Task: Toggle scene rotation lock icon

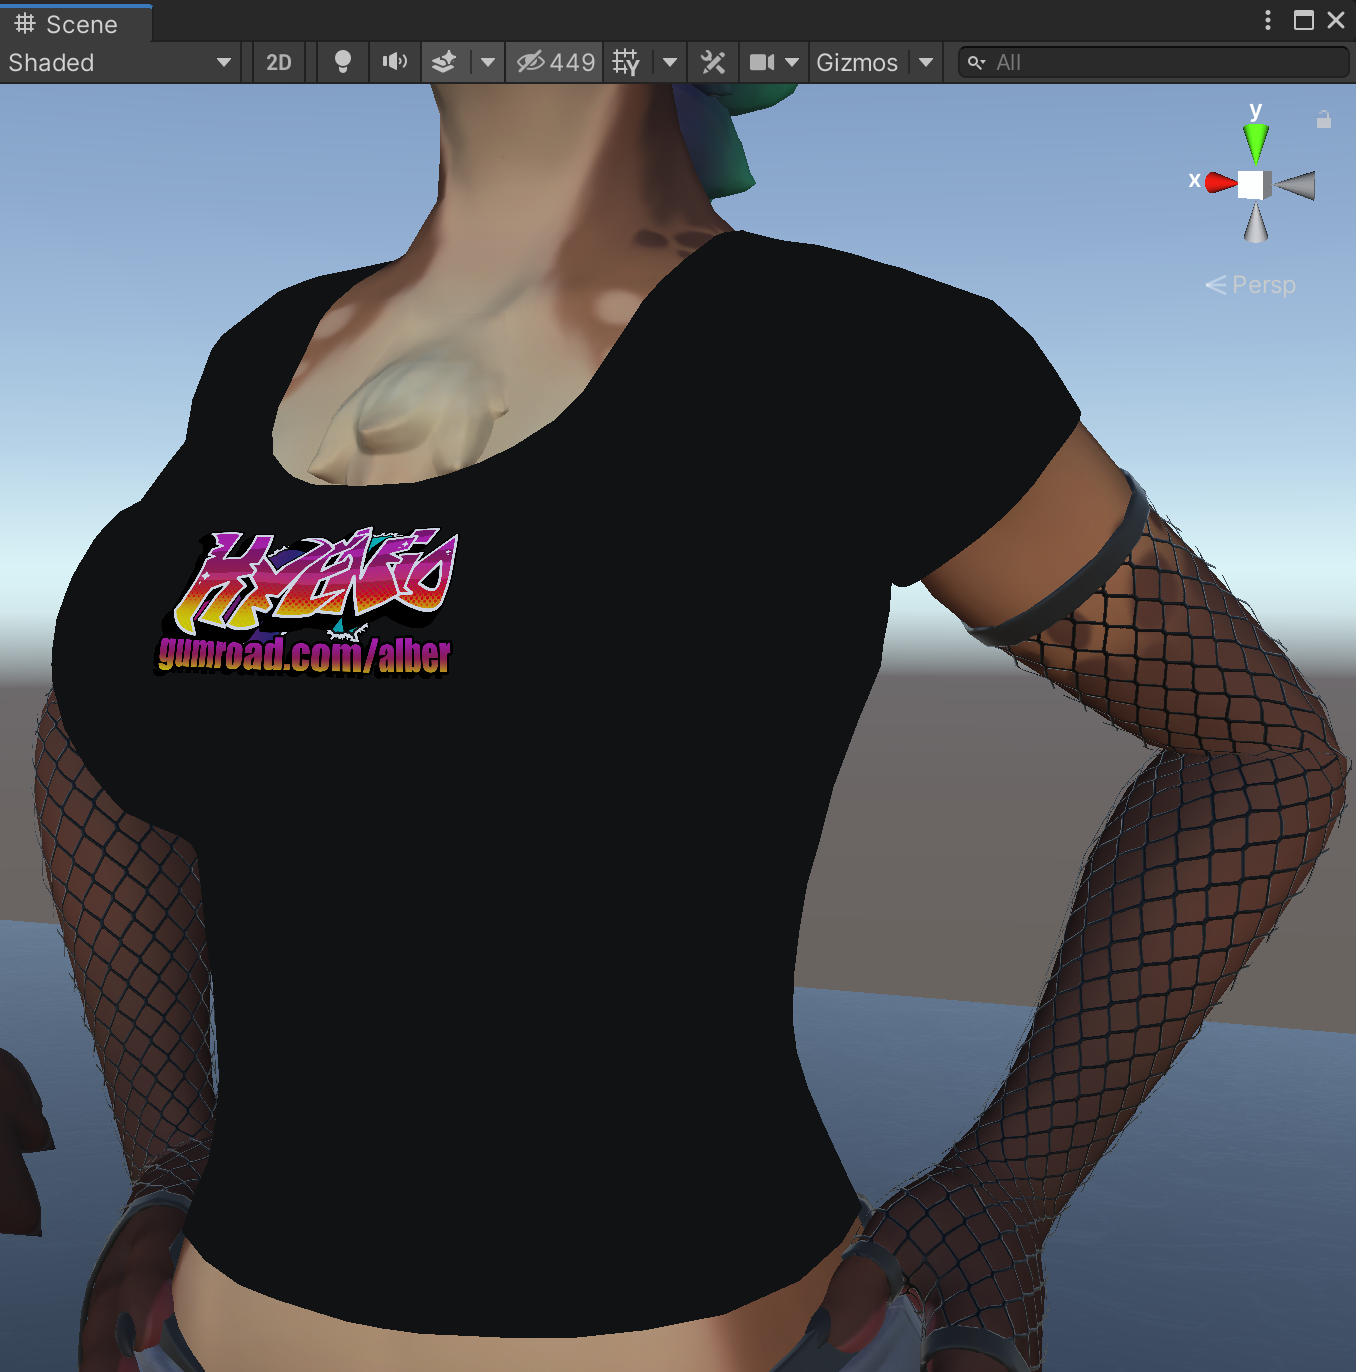Action: pyautogui.click(x=1324, y=120)
